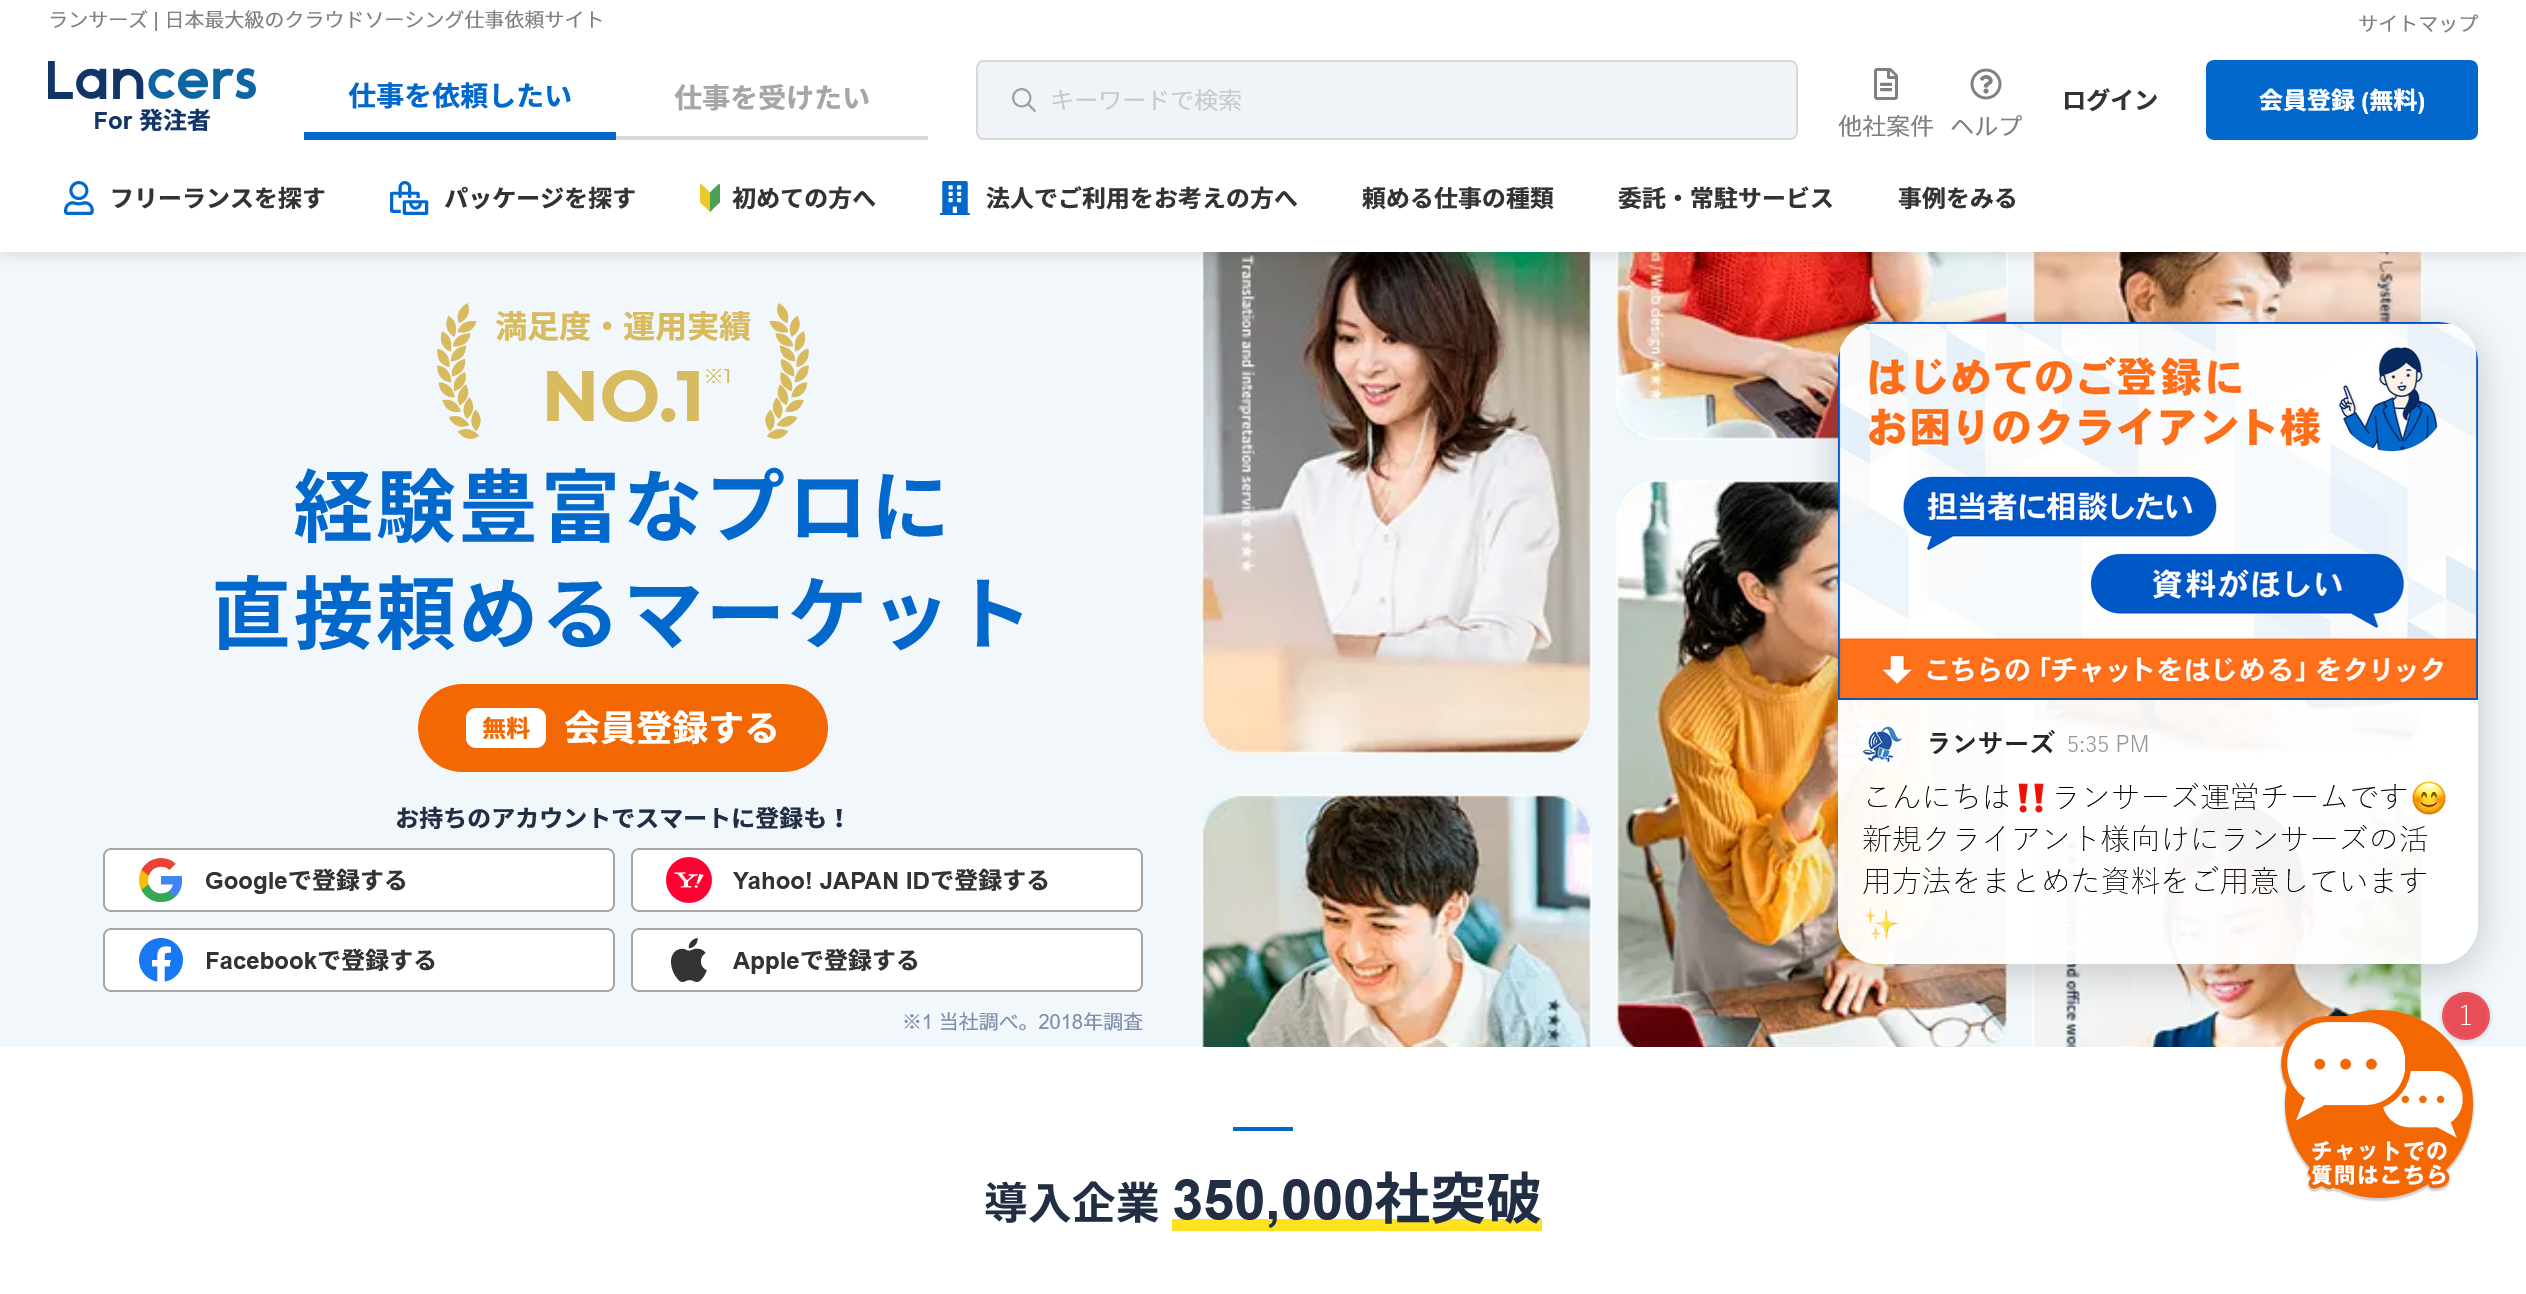This screenshot has width=2526, height=1294.
Task: Click the beginner leaf icon 初めての方へ
Action: (709, 198)
